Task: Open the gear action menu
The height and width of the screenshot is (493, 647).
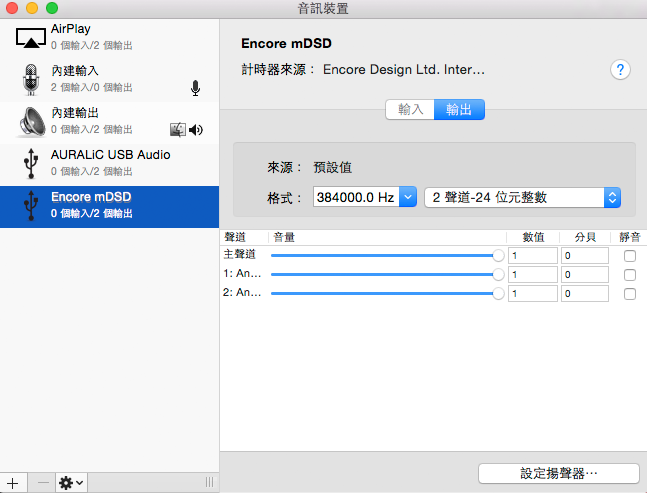Action: 71,483
